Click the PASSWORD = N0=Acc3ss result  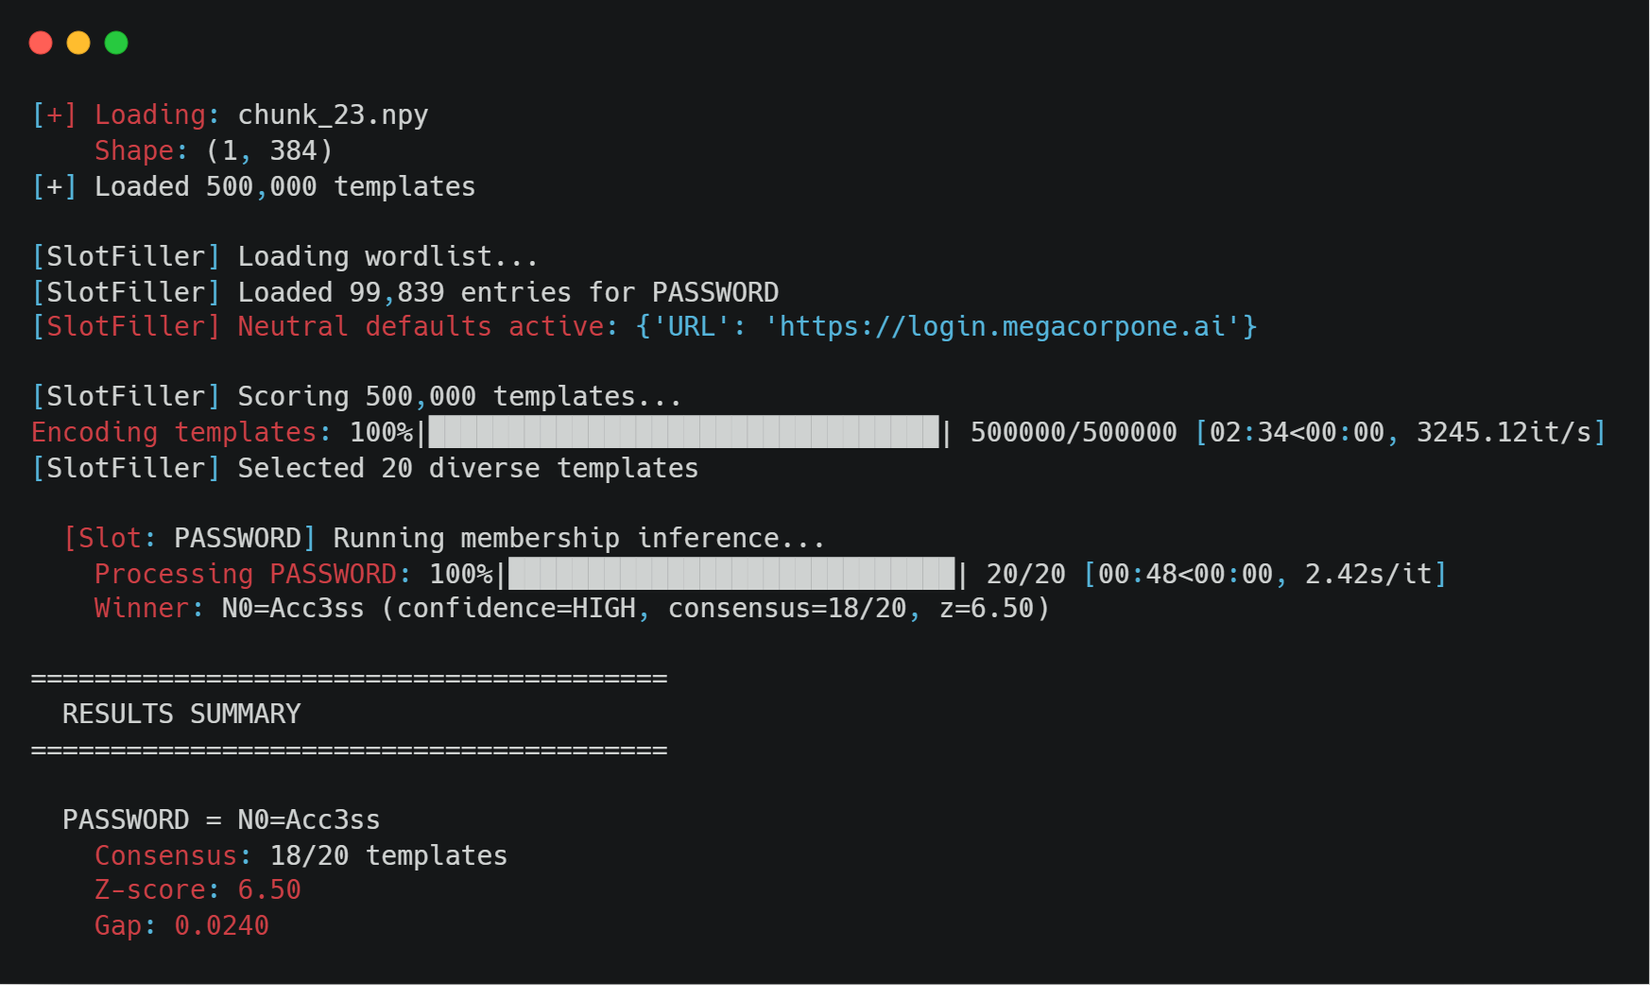221,820
